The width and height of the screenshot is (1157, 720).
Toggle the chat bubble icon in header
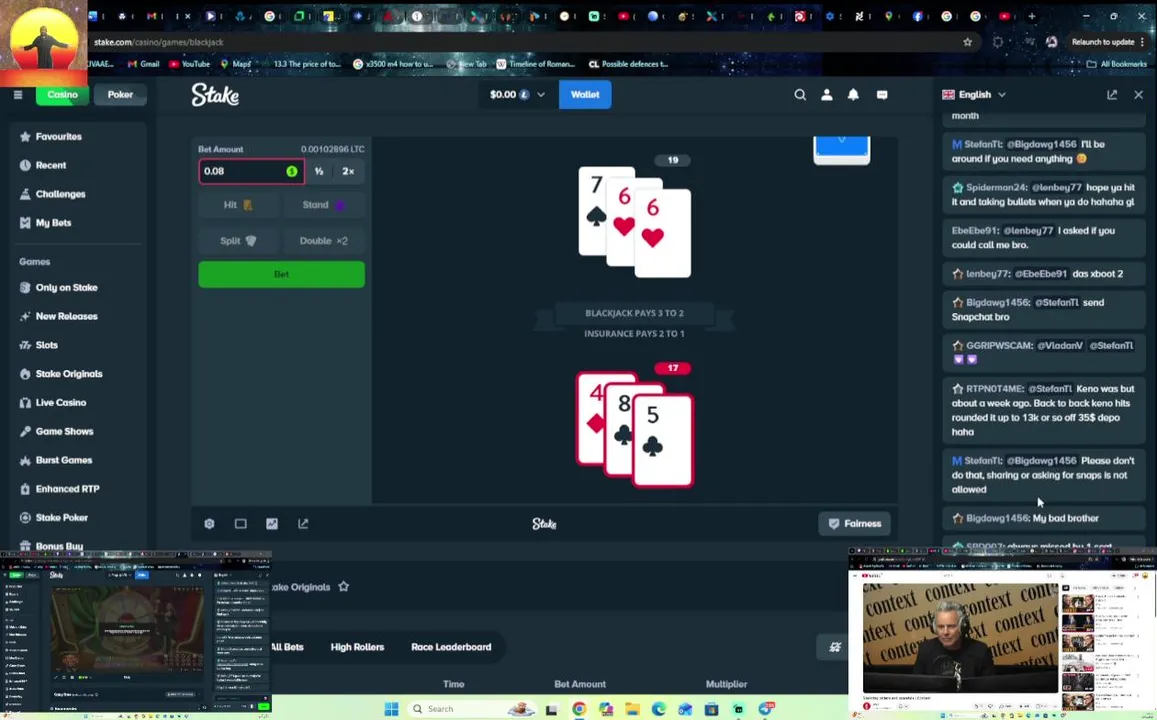point(882,94)
